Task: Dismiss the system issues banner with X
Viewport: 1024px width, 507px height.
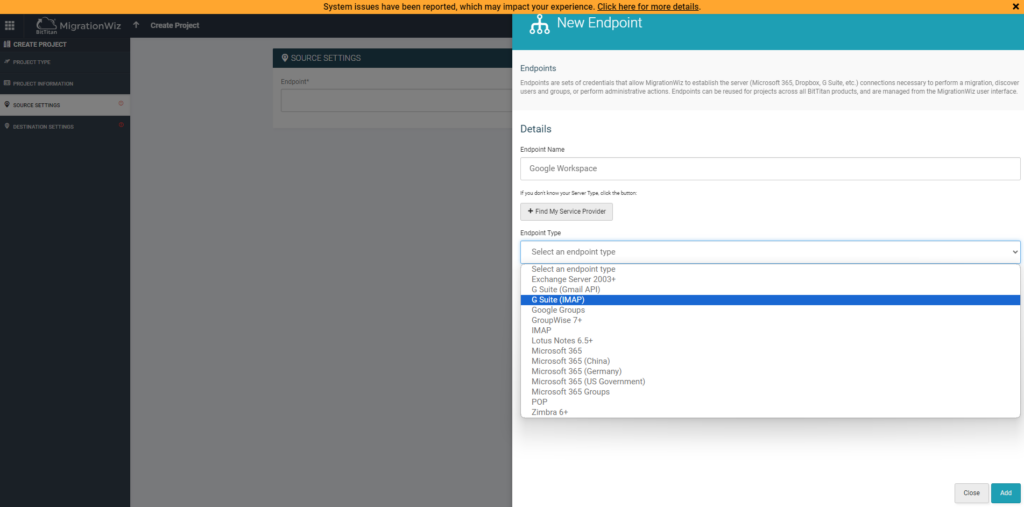Action: [x=1016, y=7]
